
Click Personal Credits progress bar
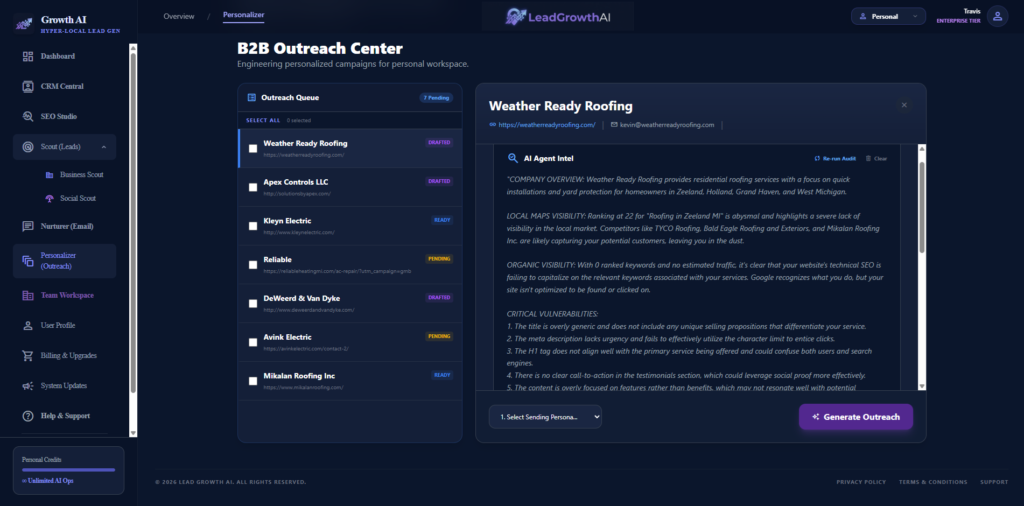click(x=69, y=469)
